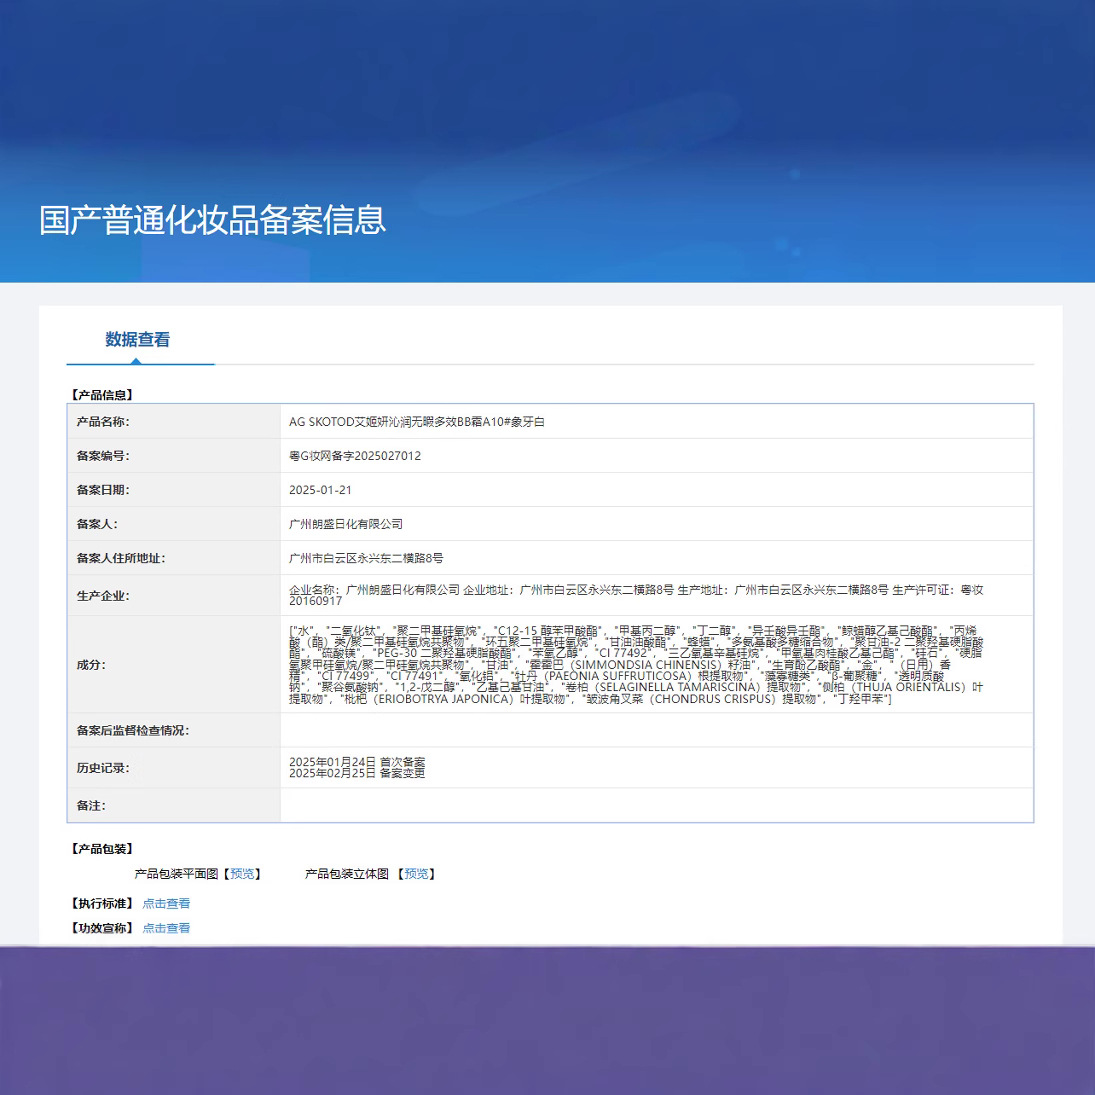
Task: Click the product name AG SKOTOD BB霜 value
Action: pos(417,422)
